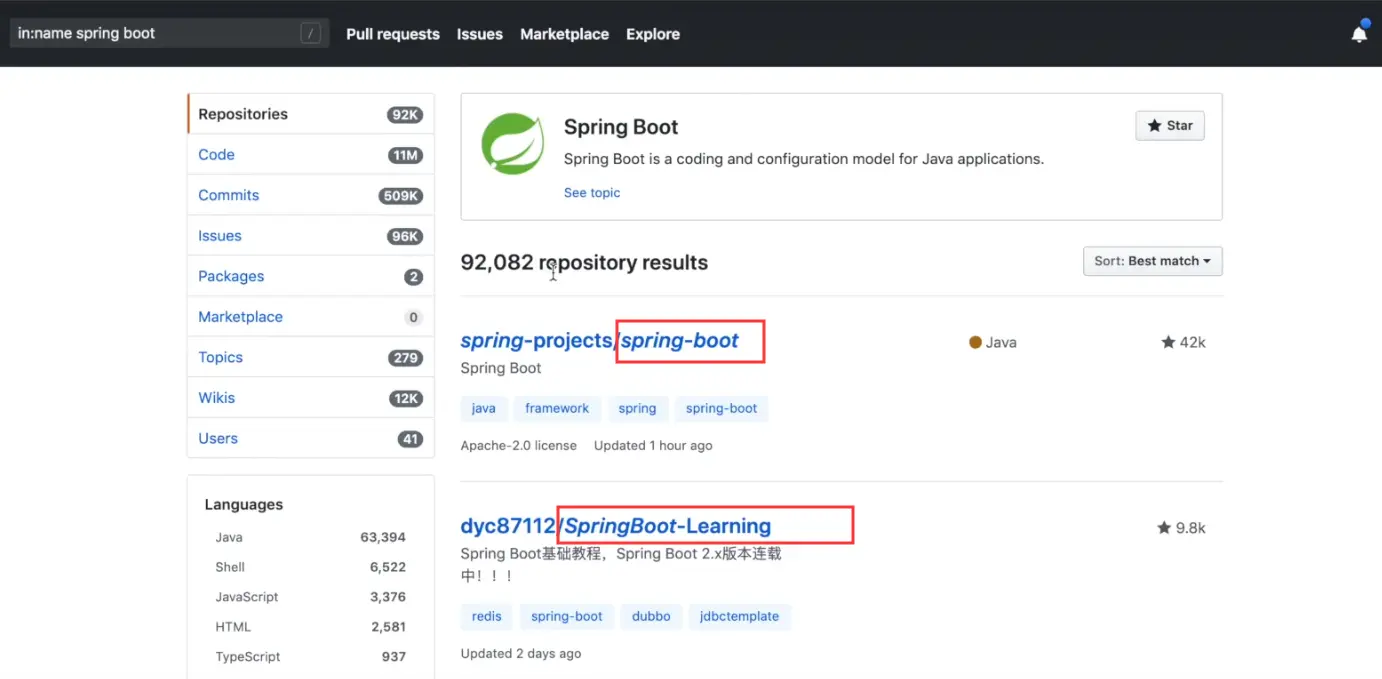Screen dimensions: 1382x679
Task: Open Pull requests in the top navigation
Action: point(393,33)
